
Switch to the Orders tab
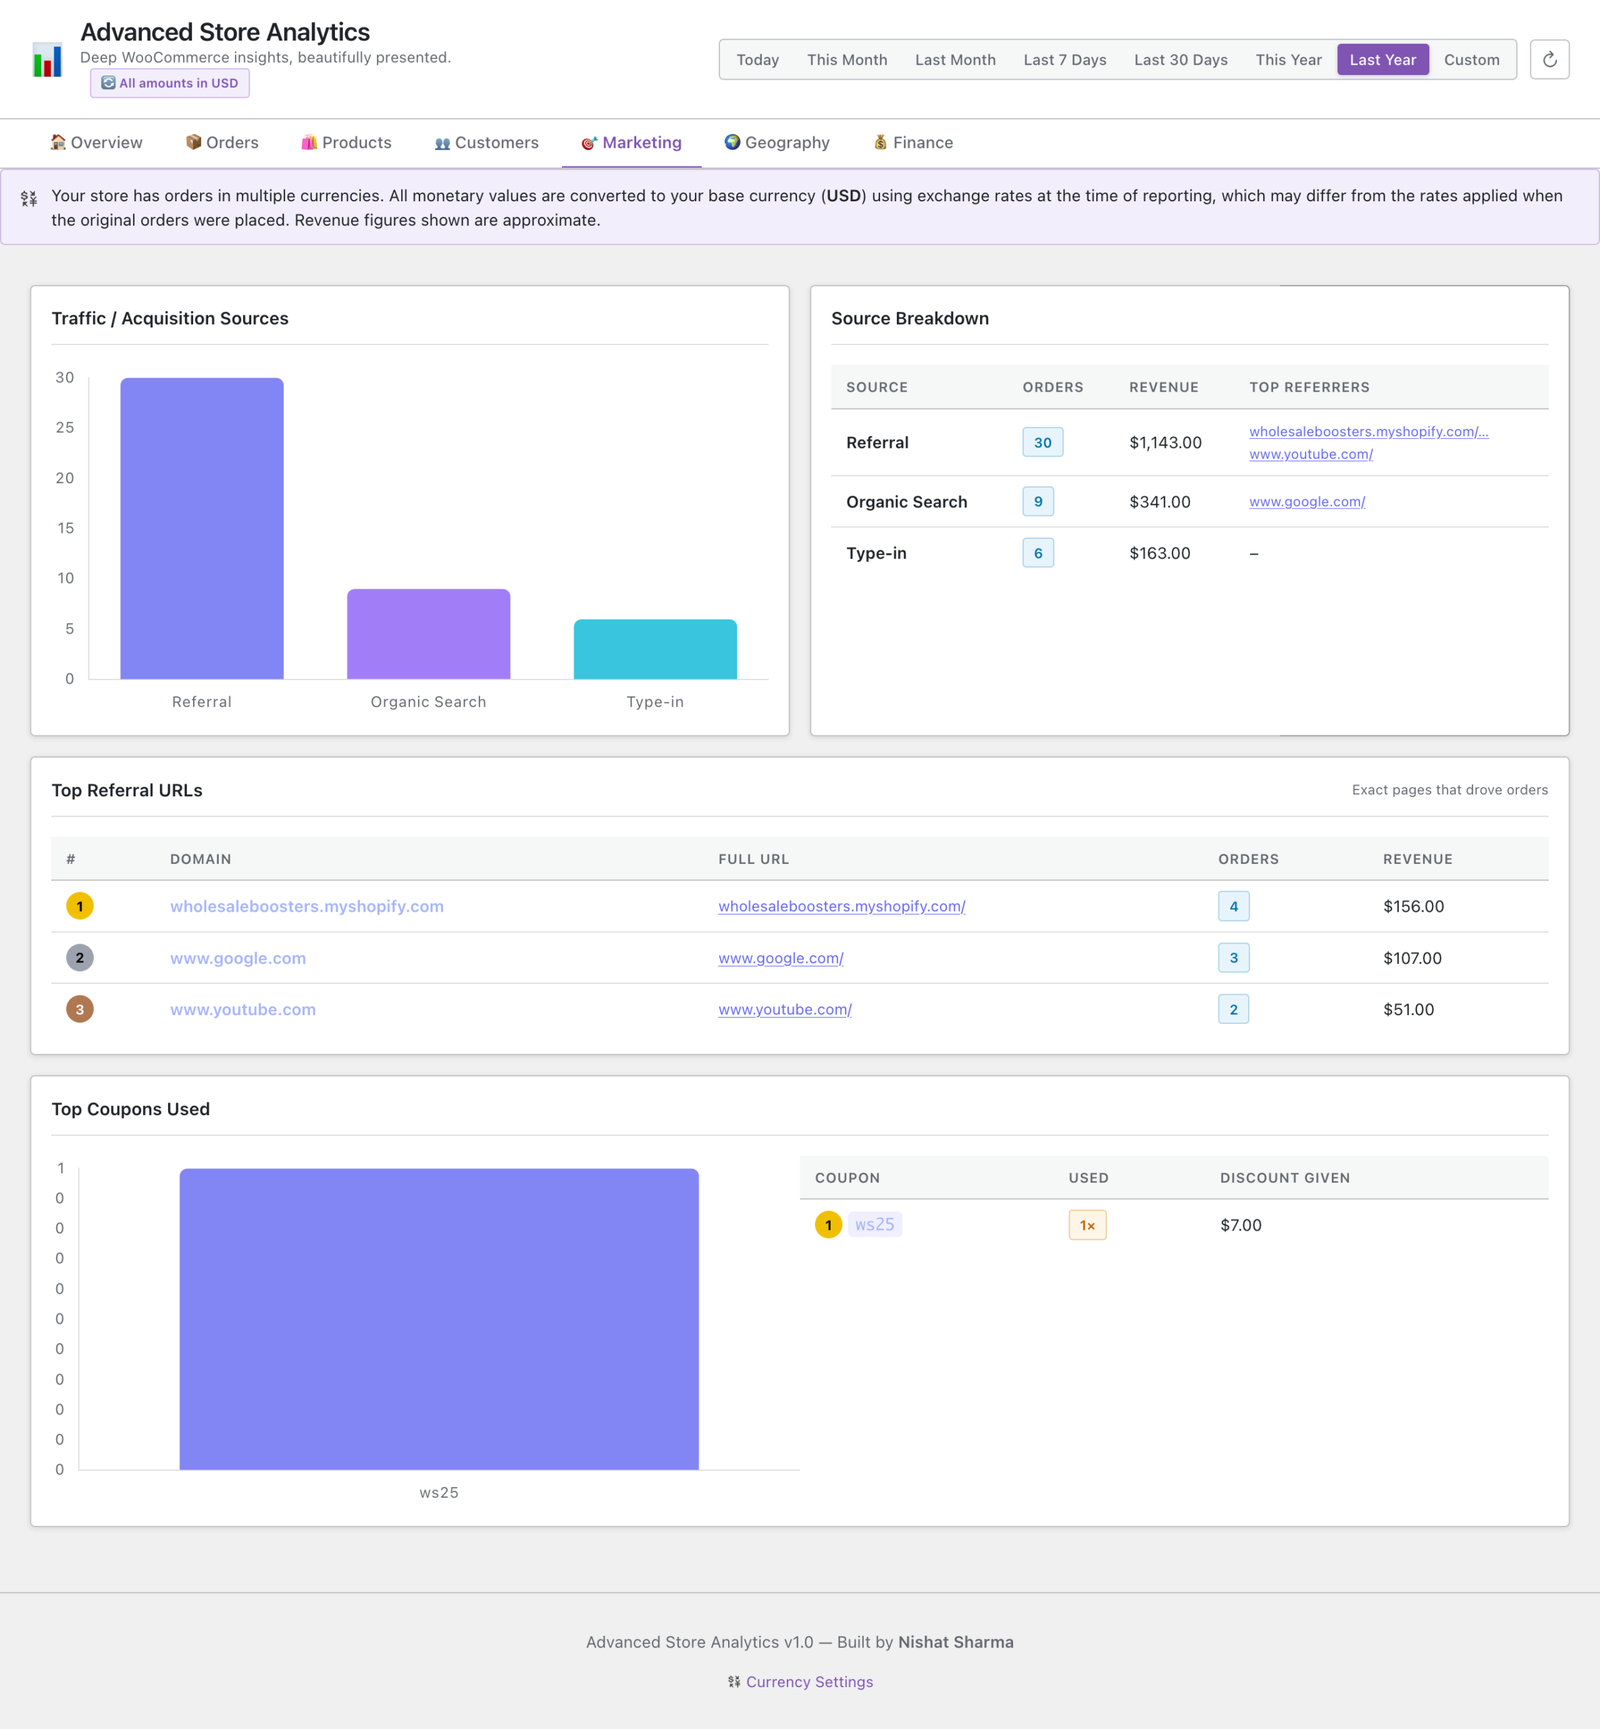click(222, 143)
